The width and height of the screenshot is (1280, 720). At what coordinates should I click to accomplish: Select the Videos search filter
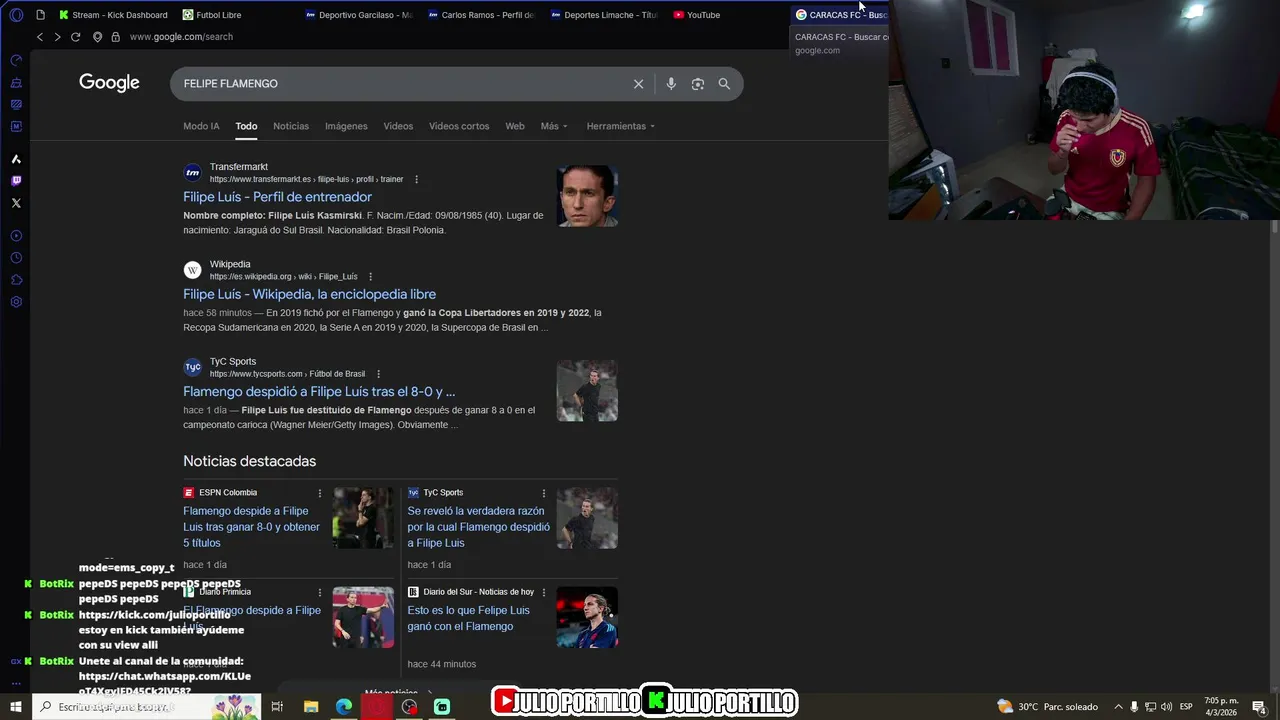[x=398, y=126]
